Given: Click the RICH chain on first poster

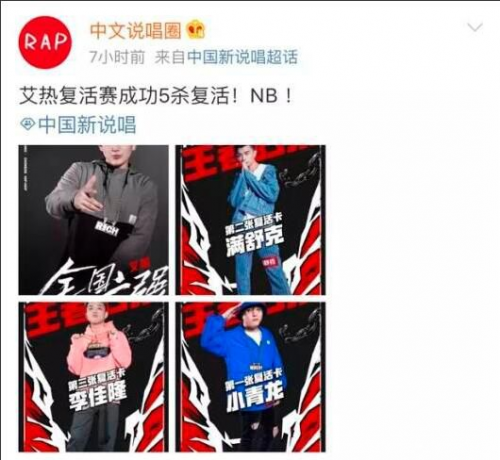Looking at the screenshot, I should pyautogui.click(x=107, y=230).
